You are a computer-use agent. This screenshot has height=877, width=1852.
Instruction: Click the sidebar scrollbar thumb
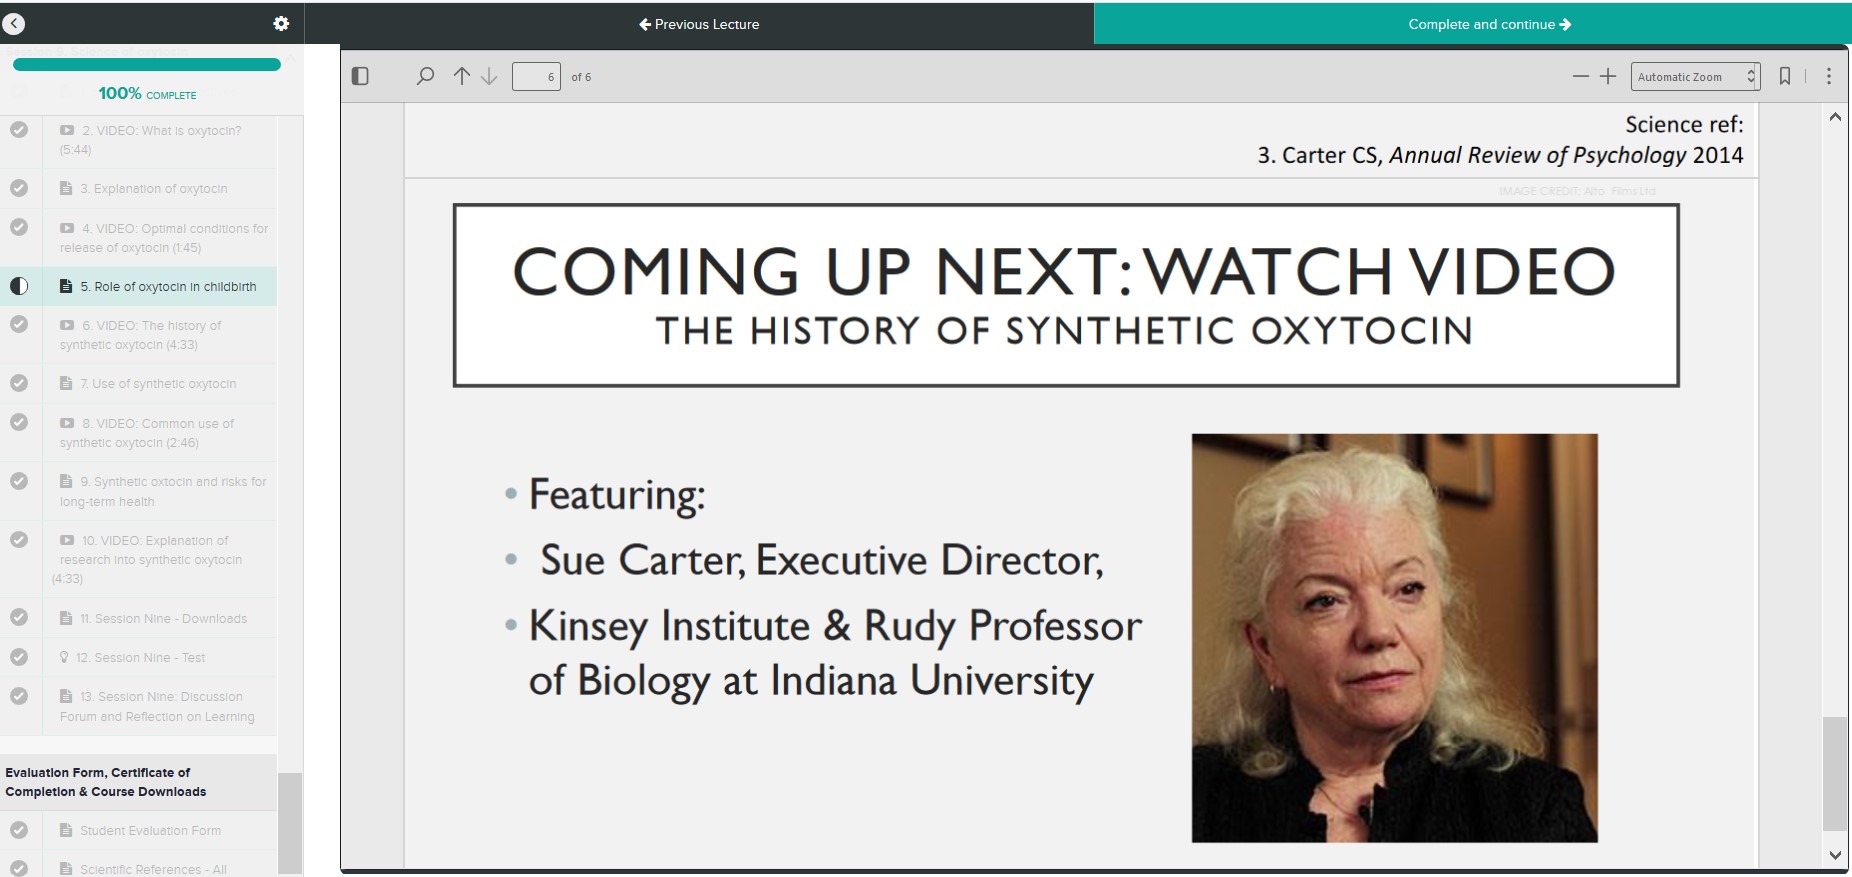point(290,822)
